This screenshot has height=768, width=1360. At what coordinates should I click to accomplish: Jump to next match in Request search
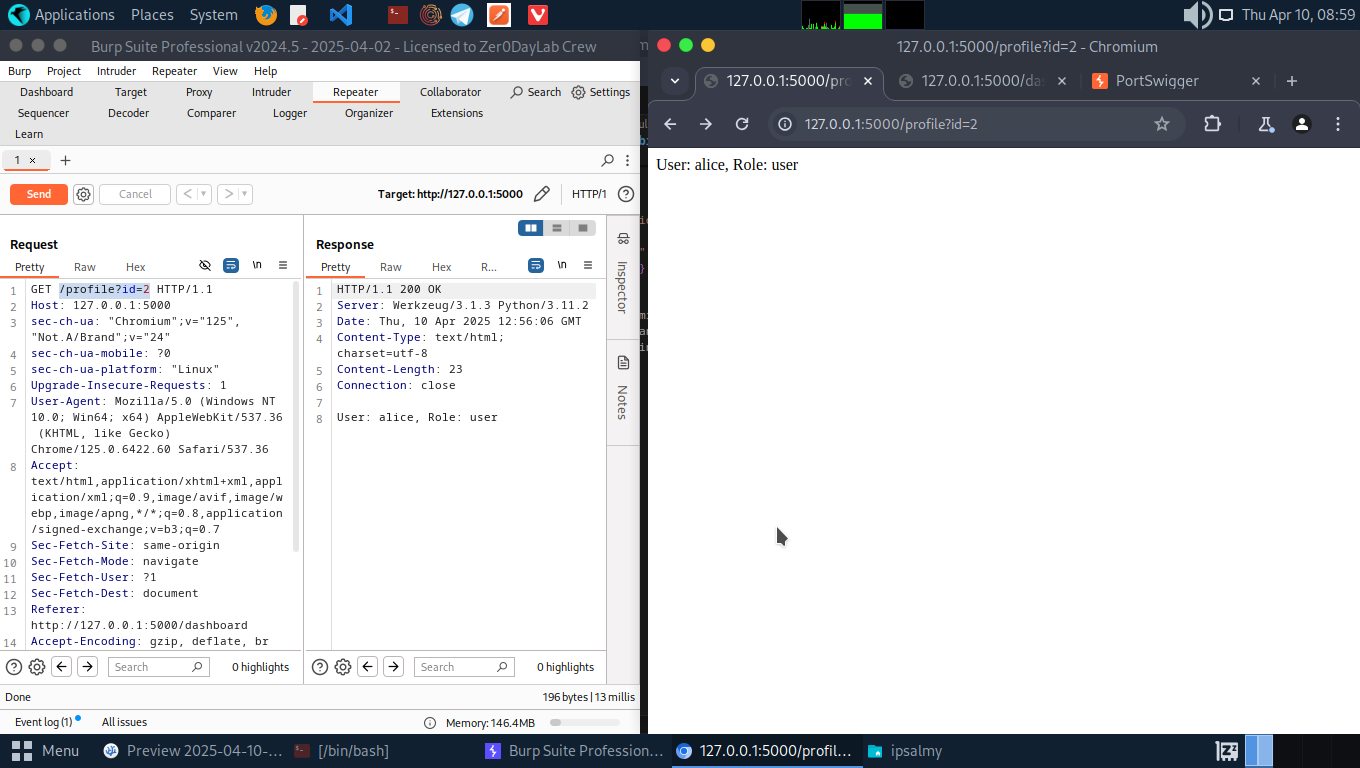(88, 667)
